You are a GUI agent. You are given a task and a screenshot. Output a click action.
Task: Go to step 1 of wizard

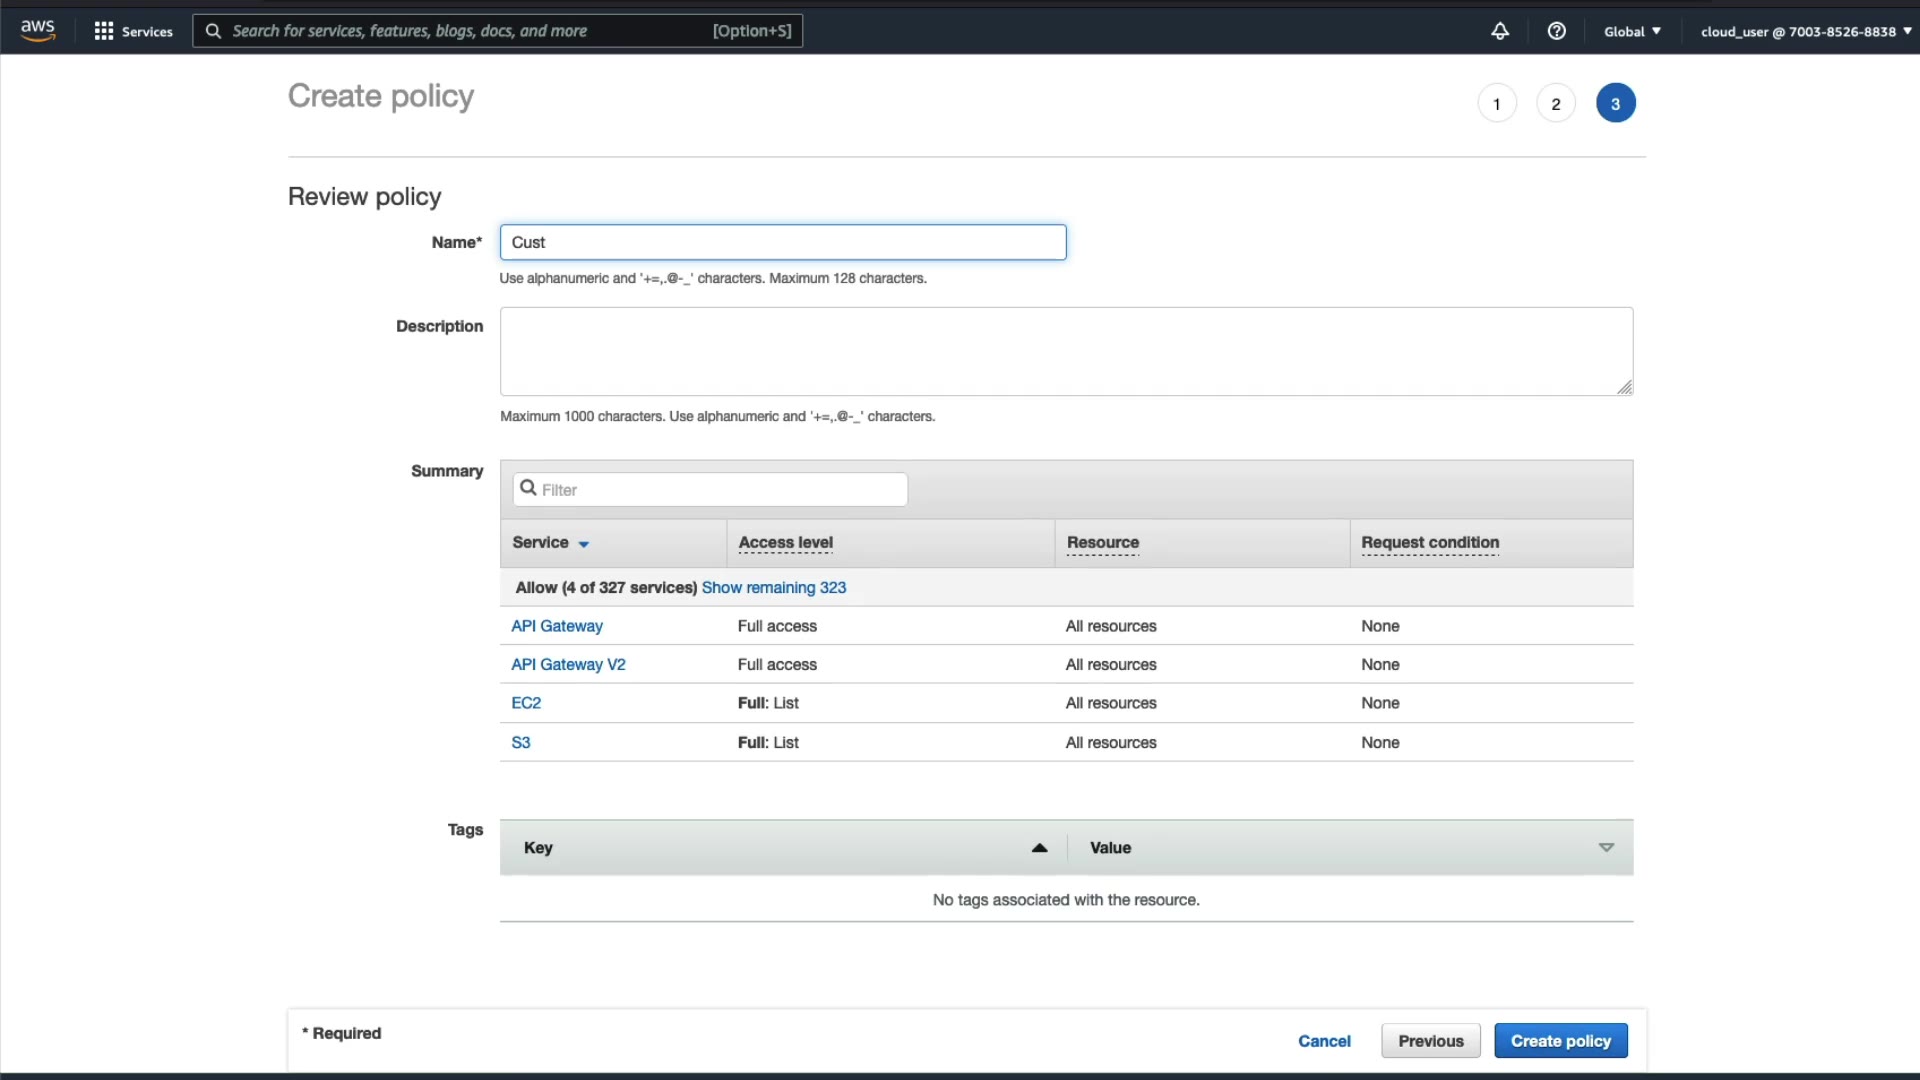tap(1496, 103)
